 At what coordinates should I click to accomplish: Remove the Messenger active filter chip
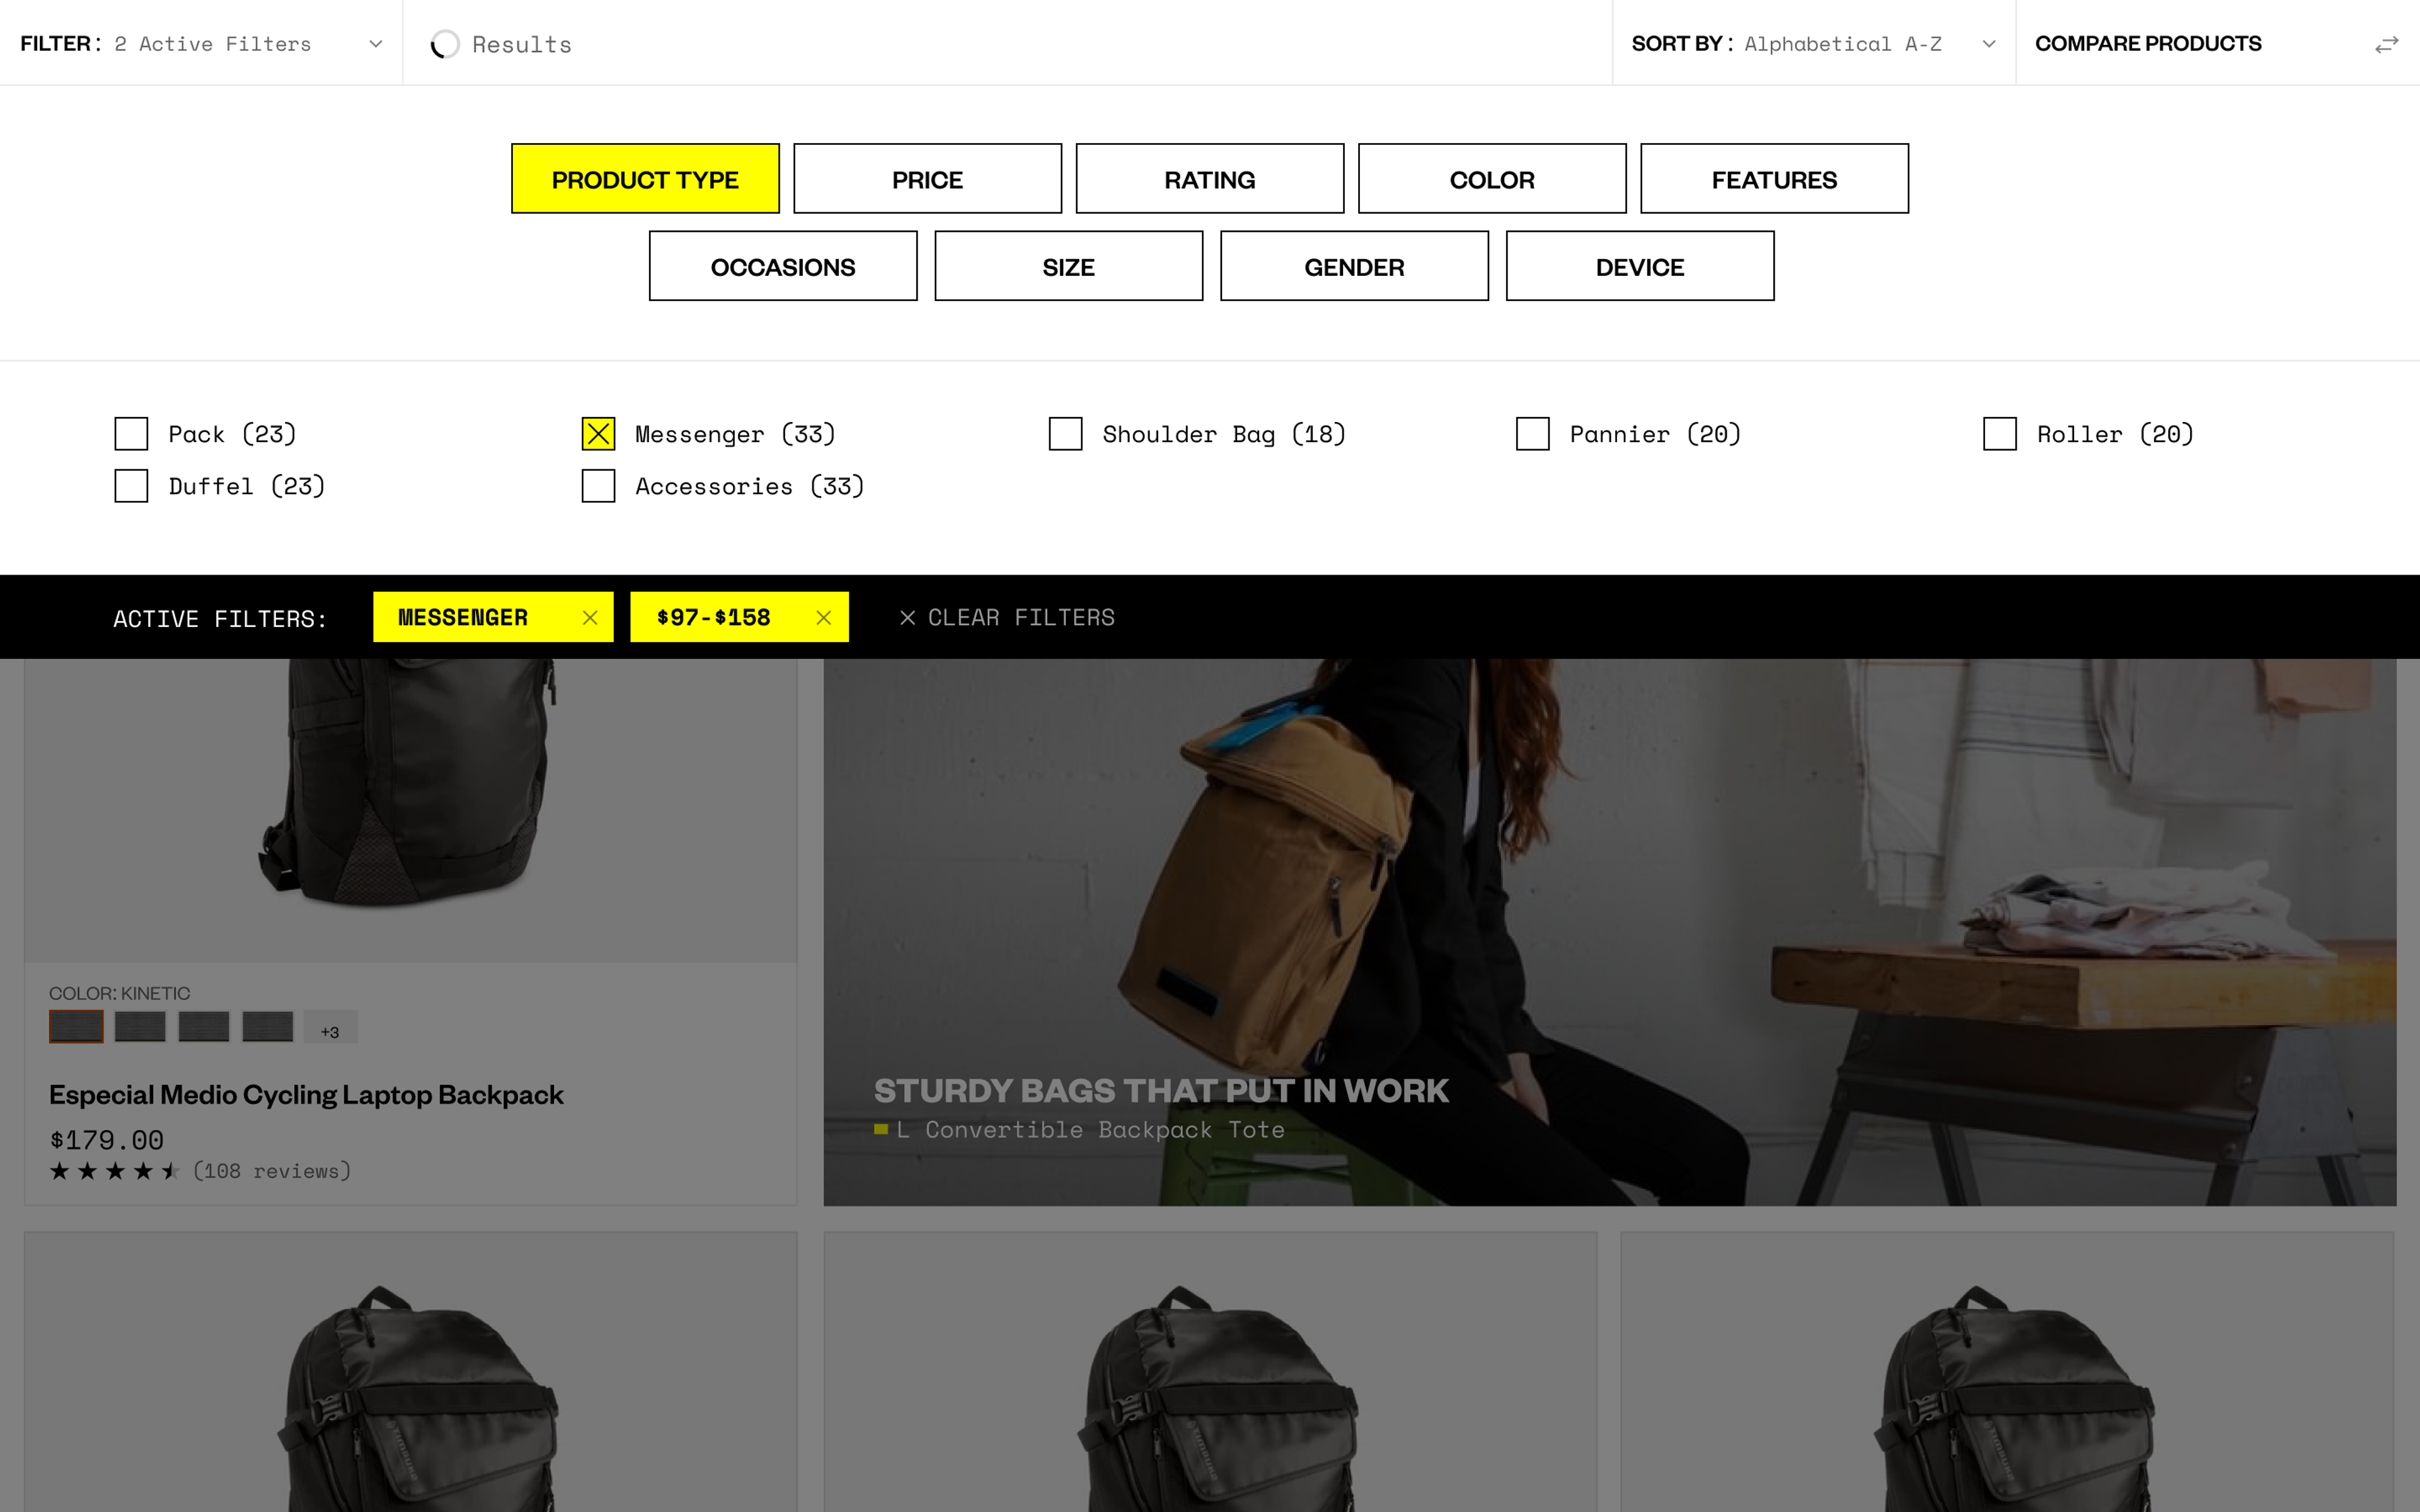(x=590, y=618)
